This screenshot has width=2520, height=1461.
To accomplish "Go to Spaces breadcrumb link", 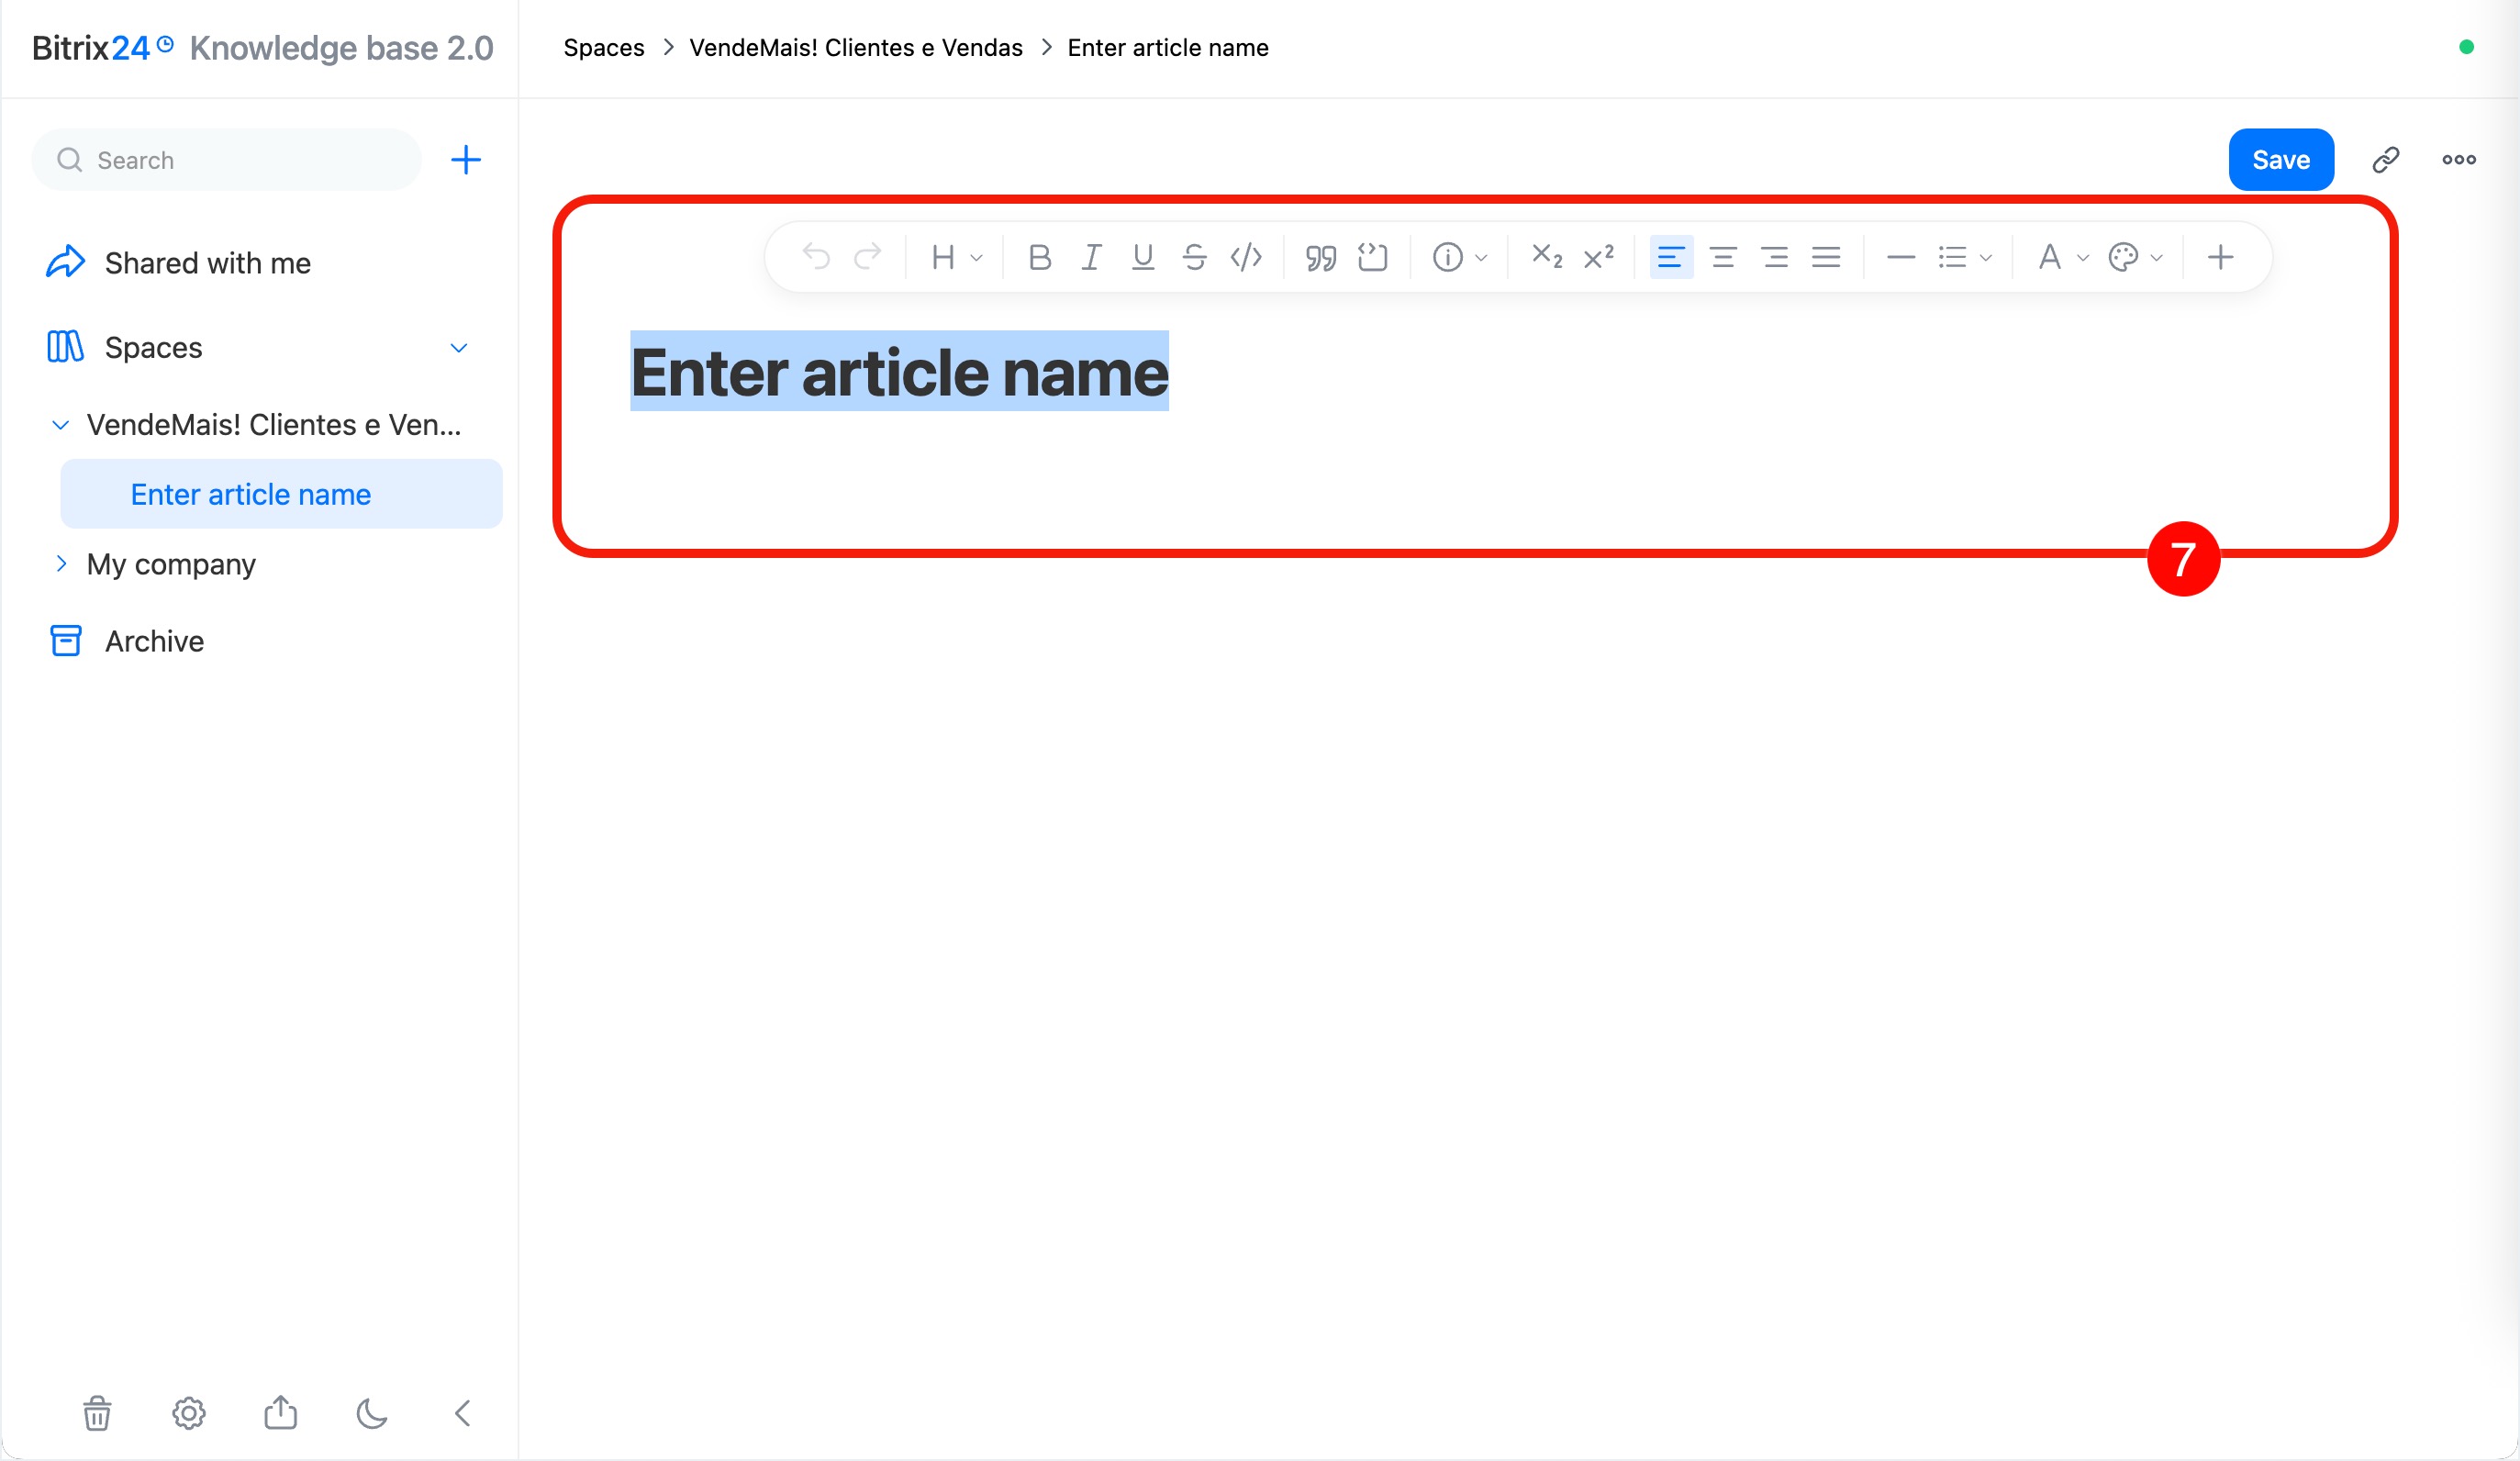I will click(x=604, y=48).
